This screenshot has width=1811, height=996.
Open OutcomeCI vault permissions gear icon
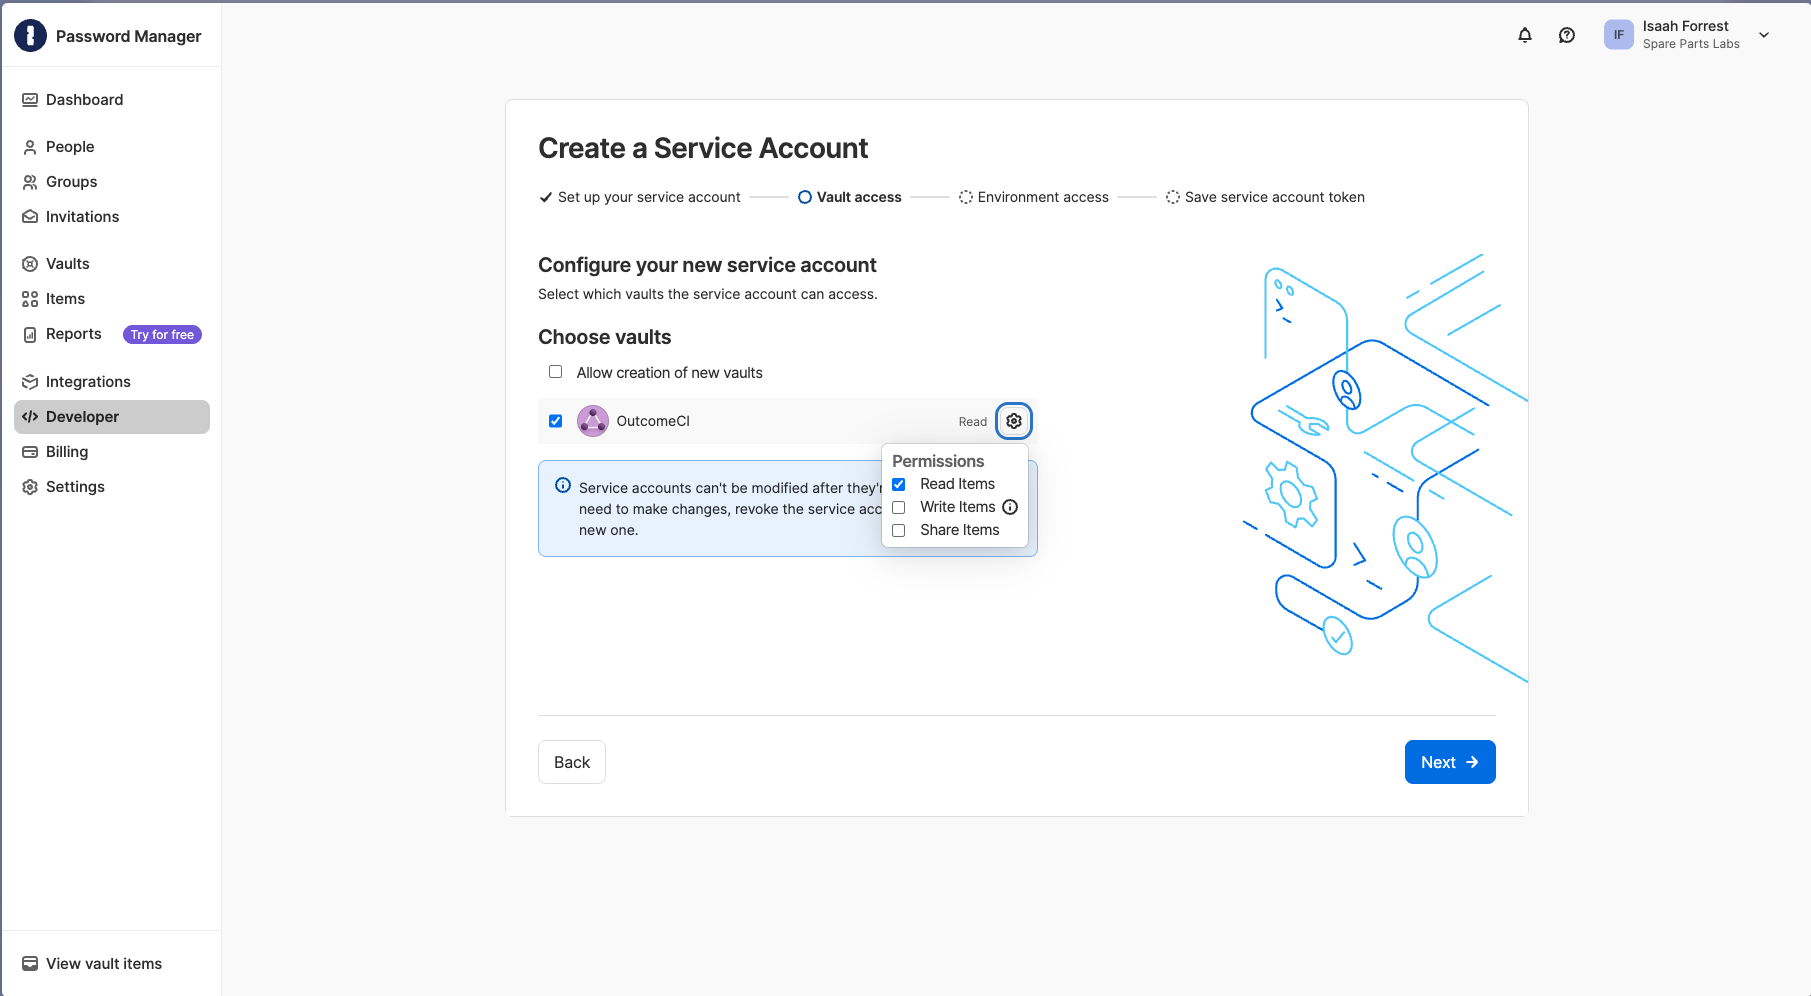1014,421
